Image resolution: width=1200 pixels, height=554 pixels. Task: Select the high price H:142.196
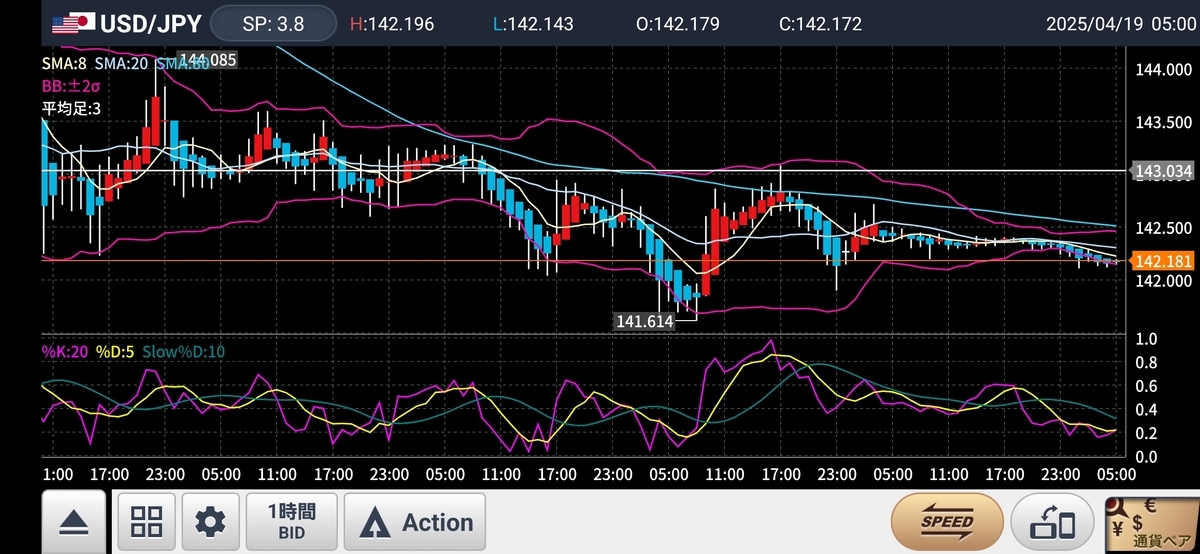(x=392, y=23)
